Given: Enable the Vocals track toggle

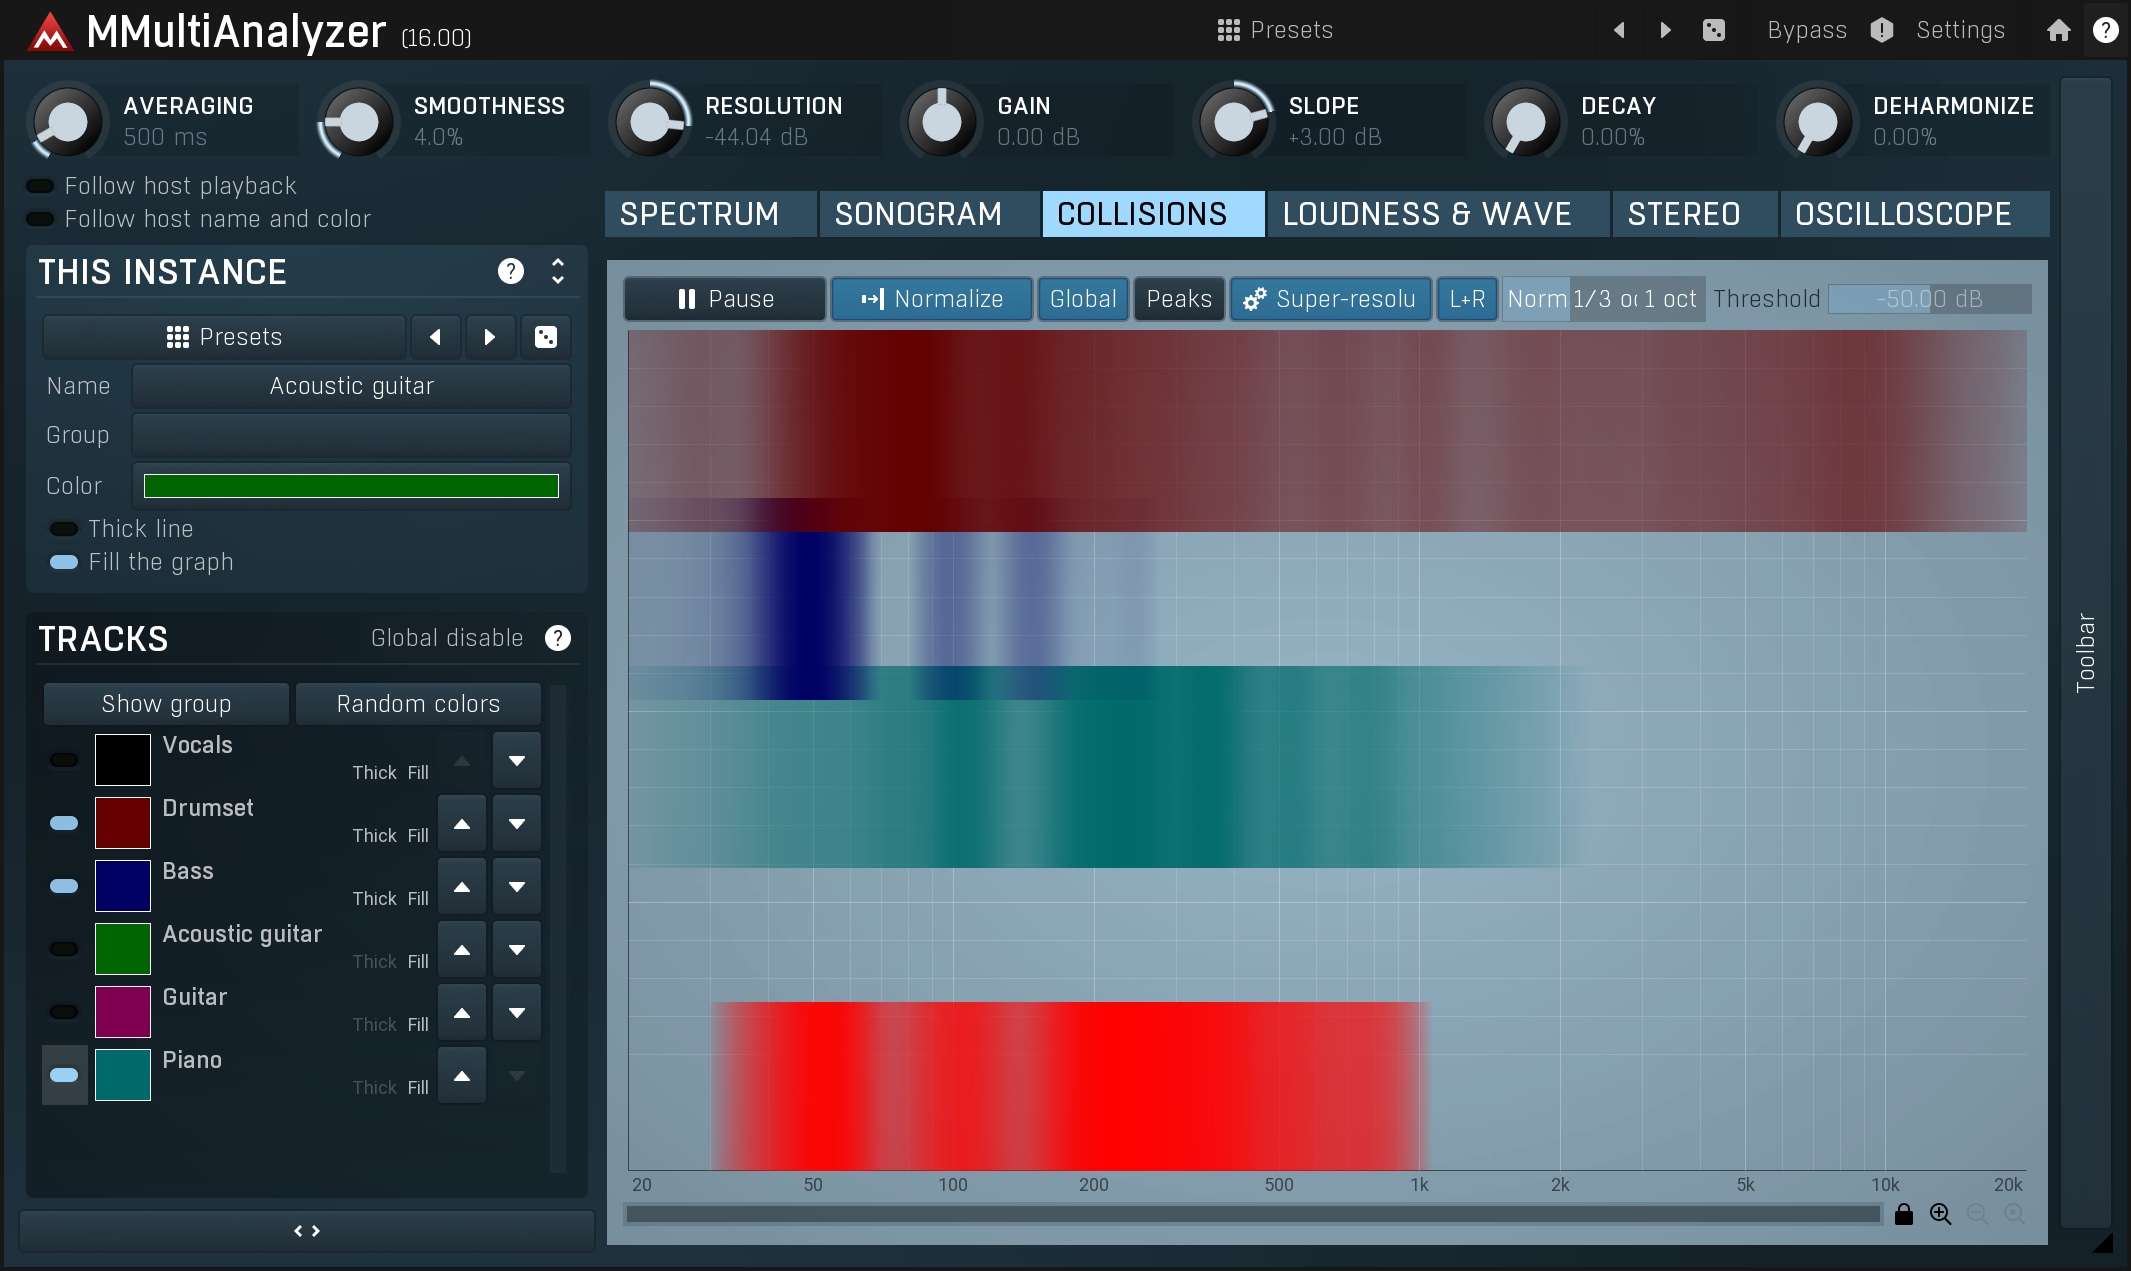Looking at the screenshot, I should 64,760.
